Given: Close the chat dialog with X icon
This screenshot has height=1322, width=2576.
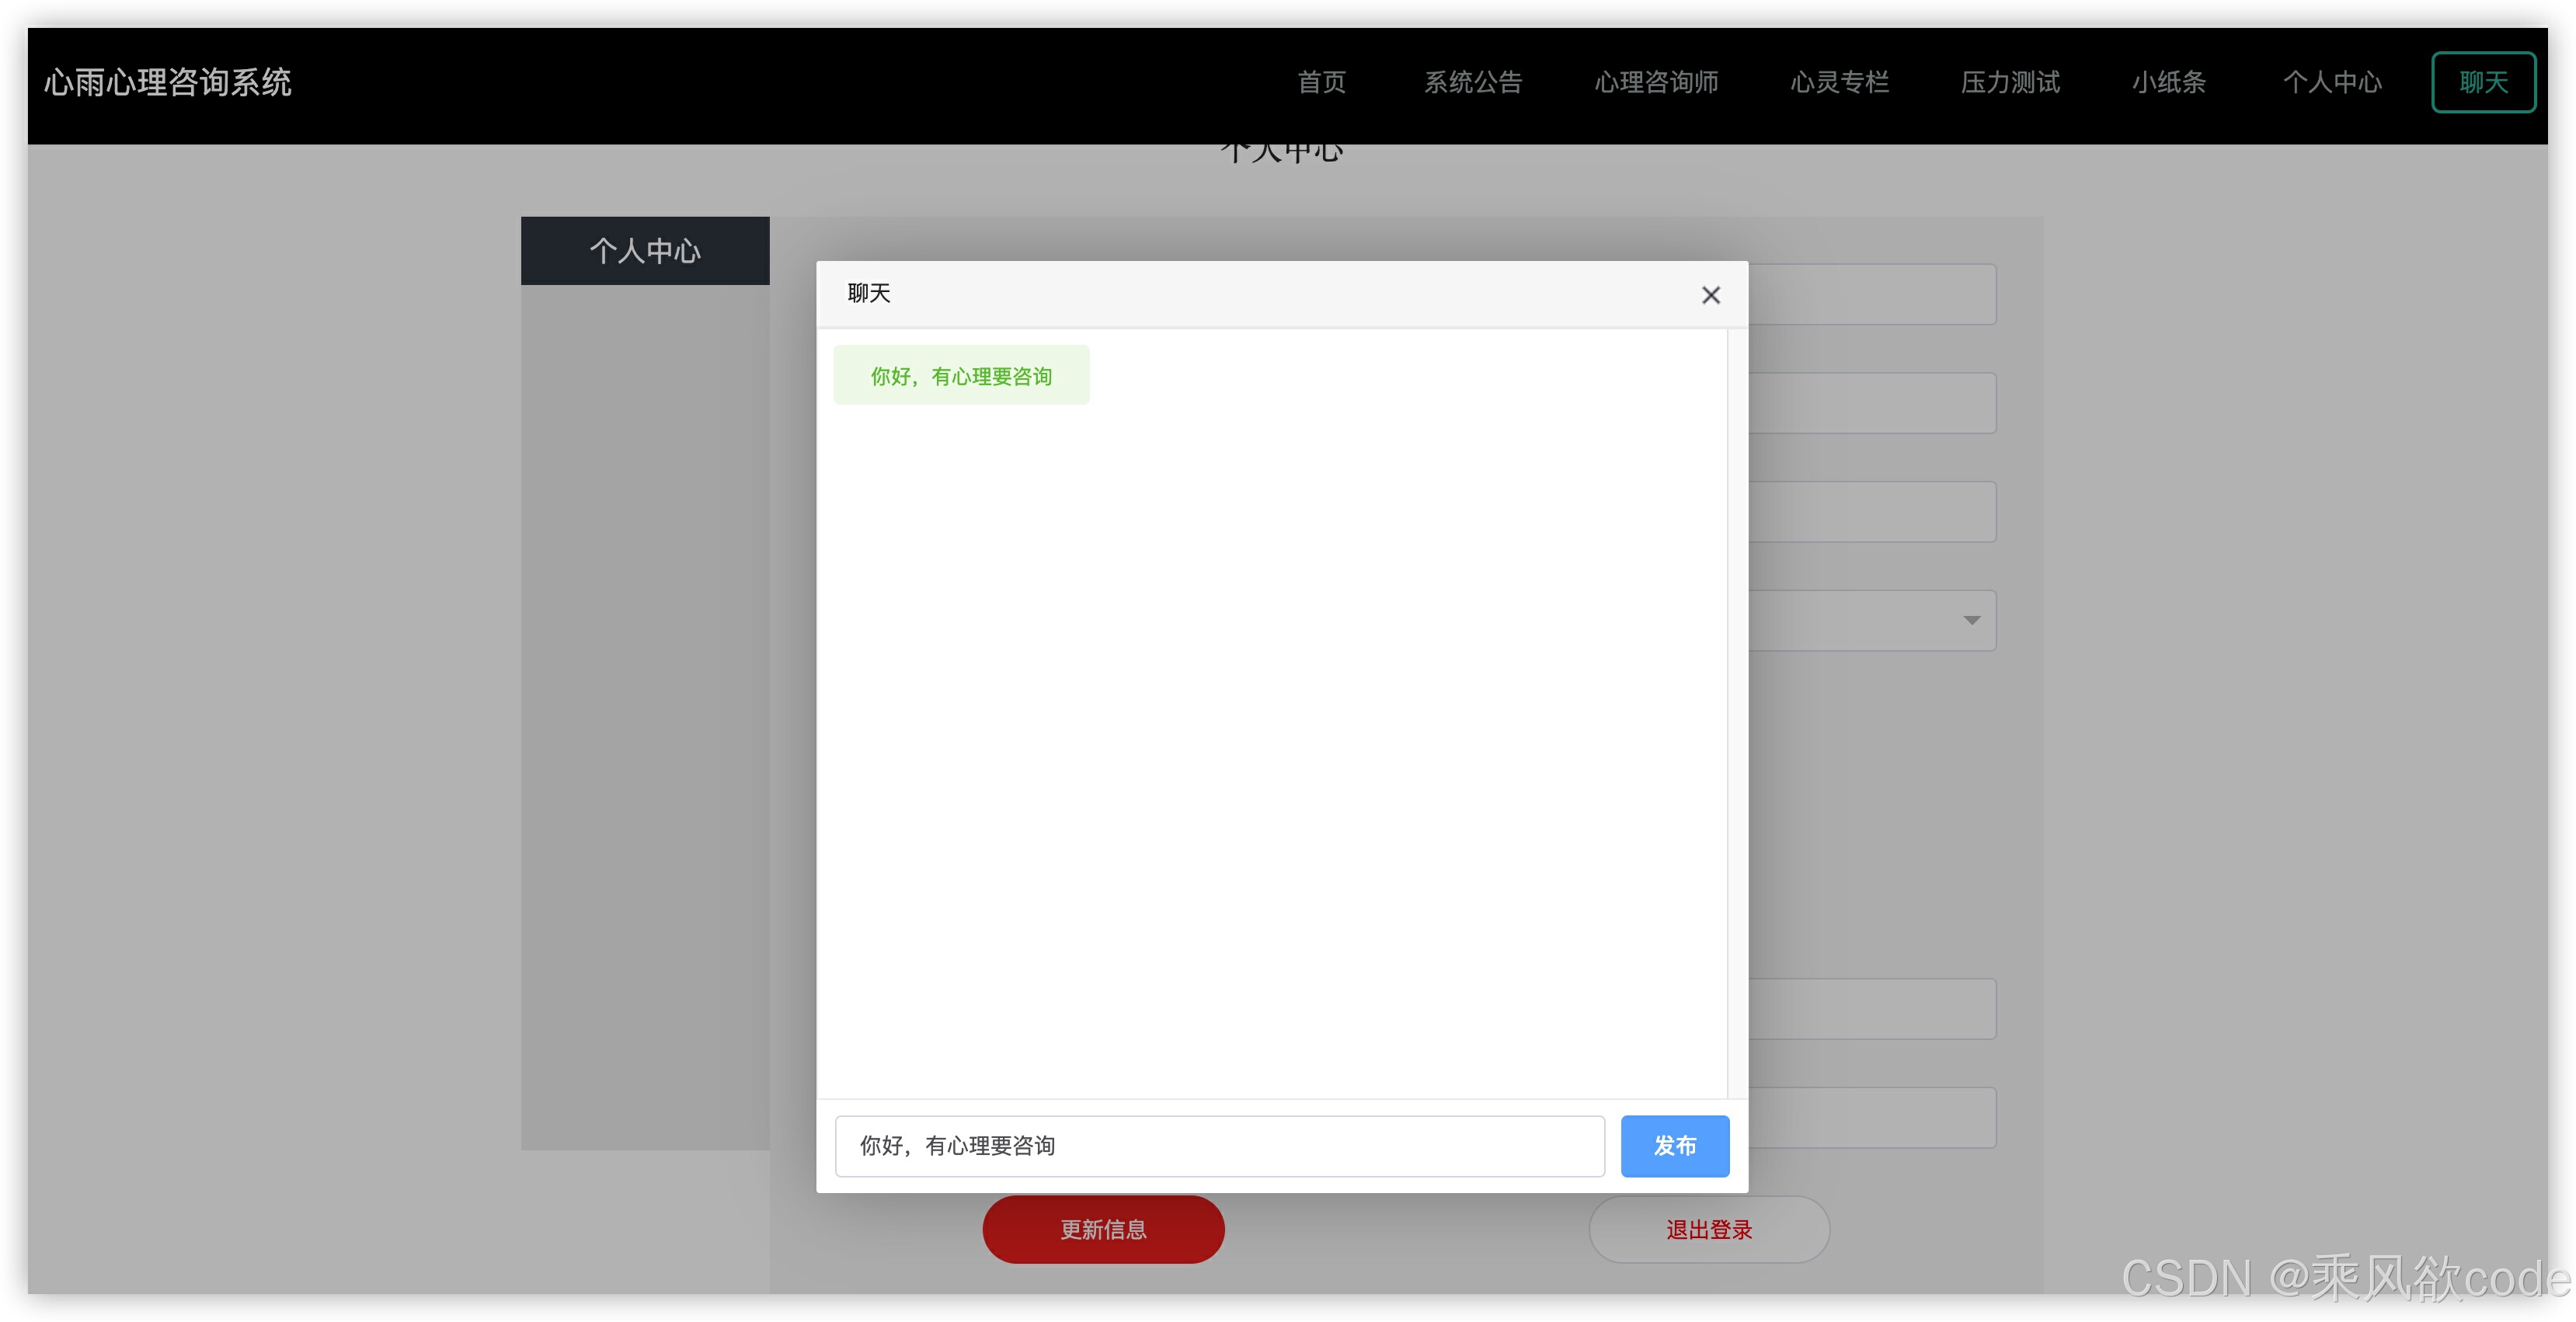Looking at the screenshot, I should (1710, 295).
